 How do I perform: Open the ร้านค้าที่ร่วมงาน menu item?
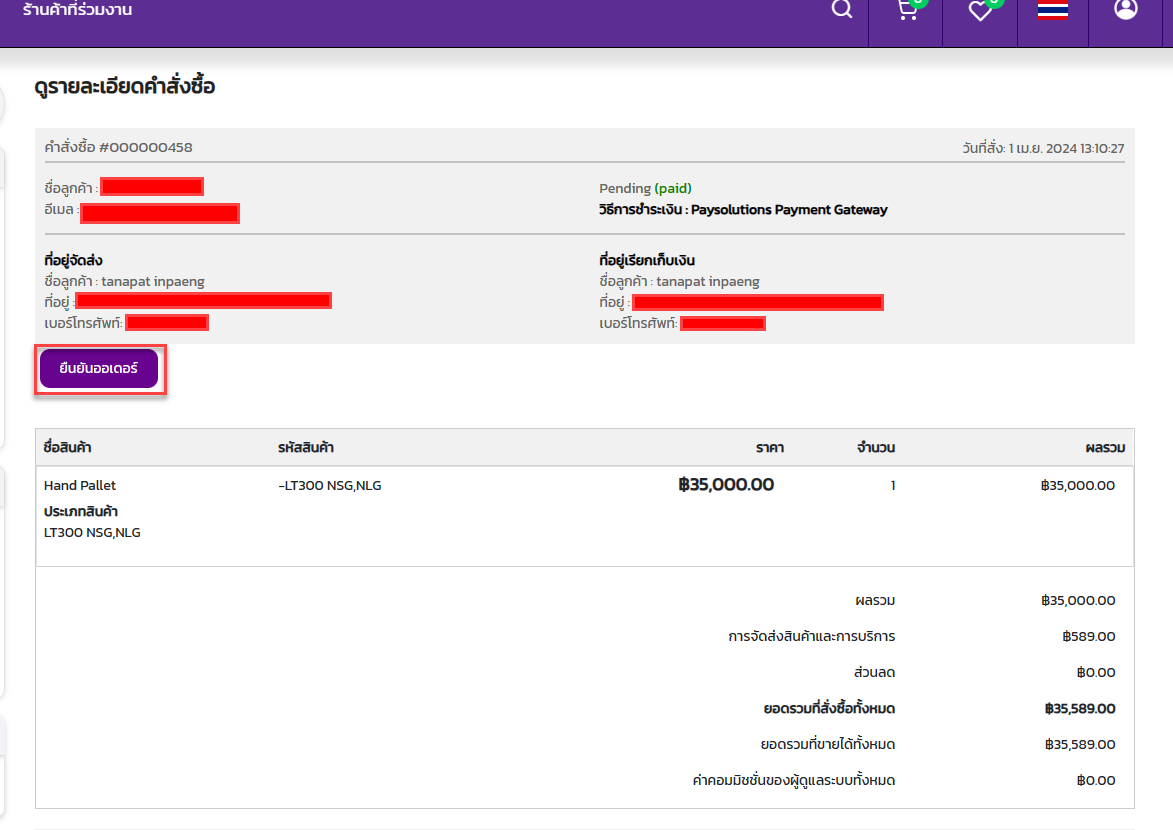pos(77,10)
